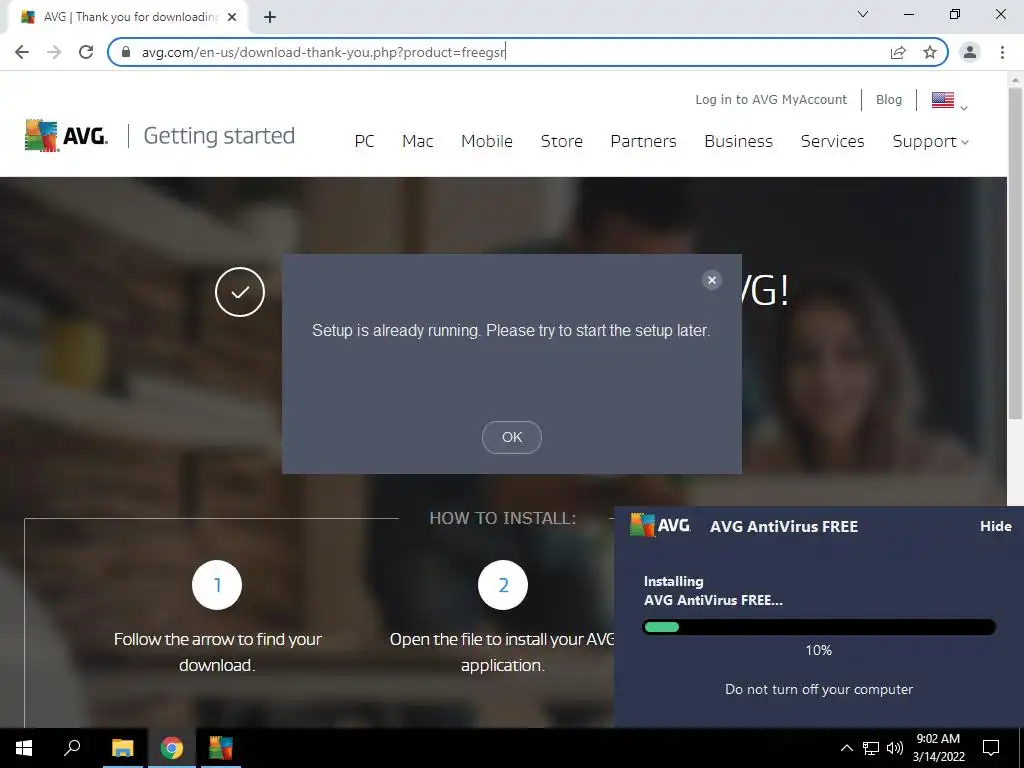1024x768 pixels.
Task: Open the Windows Start menu
Action: 24,748
